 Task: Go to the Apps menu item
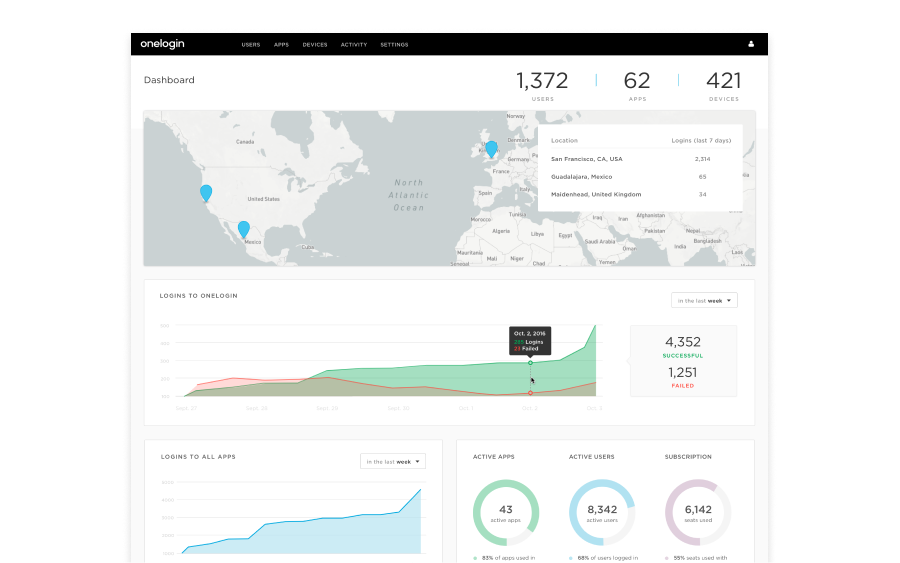coord(281,45)
